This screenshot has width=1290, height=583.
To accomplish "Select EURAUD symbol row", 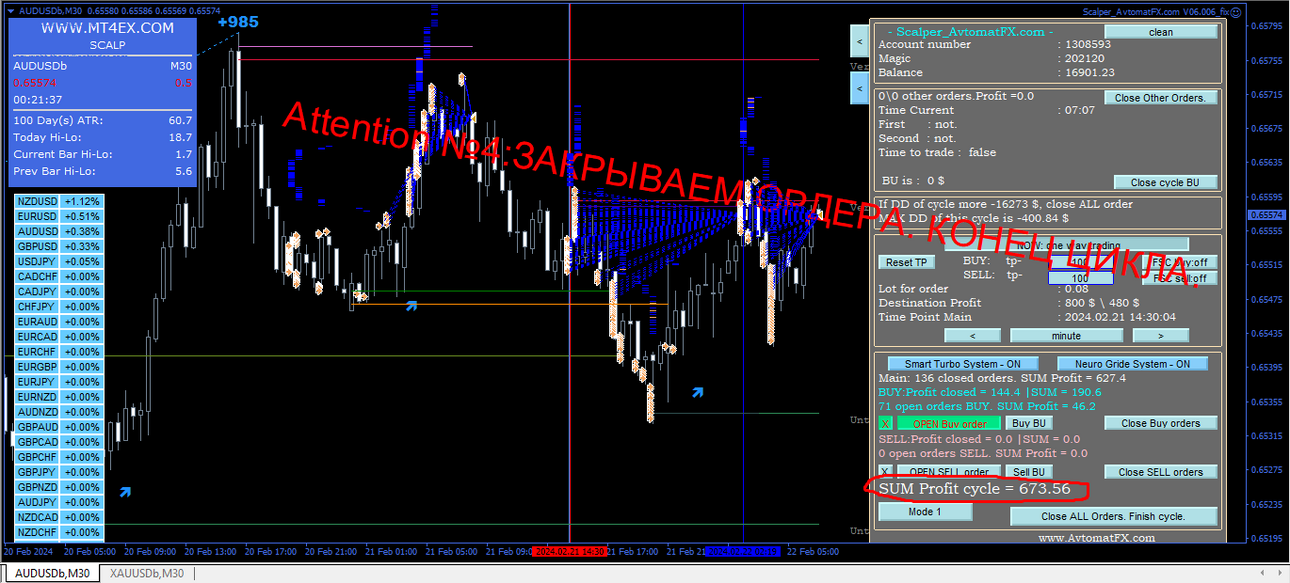I will pyautogui.click(x=59, y=322).
